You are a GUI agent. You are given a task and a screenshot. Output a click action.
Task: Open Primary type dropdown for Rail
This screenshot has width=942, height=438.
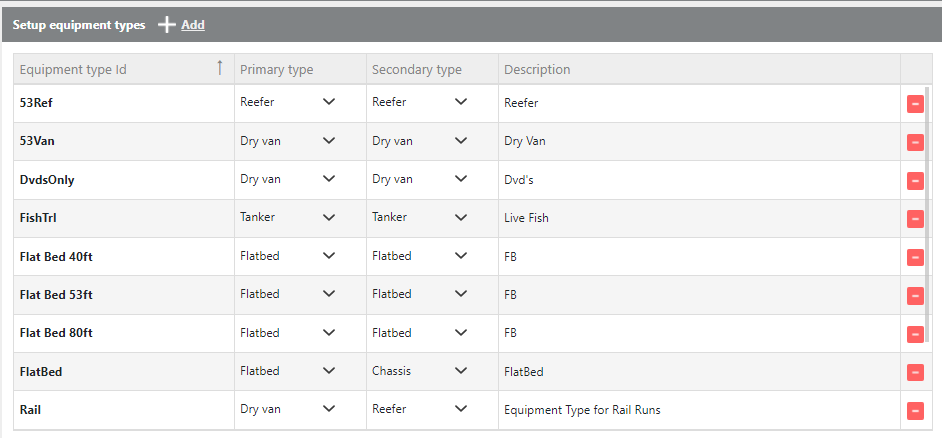pyautogui.click(x=329, y=409)
